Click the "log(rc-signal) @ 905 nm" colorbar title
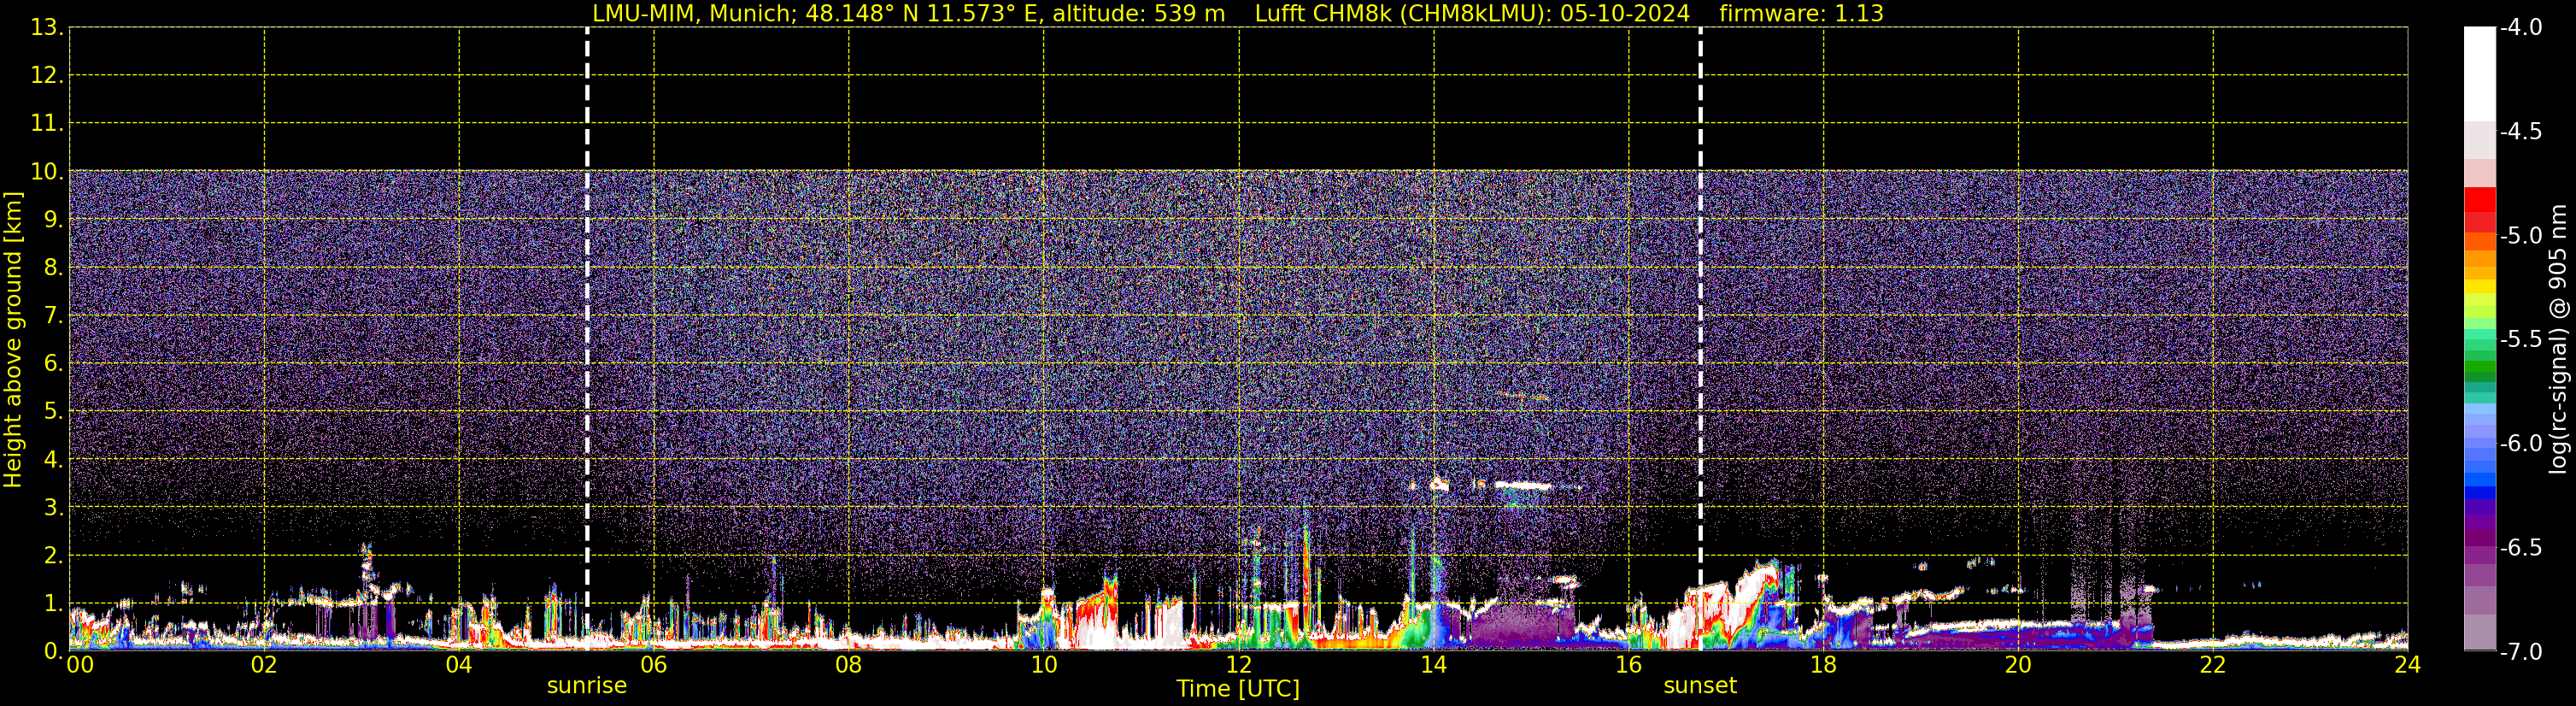 pyautogui.click(x=2558, y=339)
